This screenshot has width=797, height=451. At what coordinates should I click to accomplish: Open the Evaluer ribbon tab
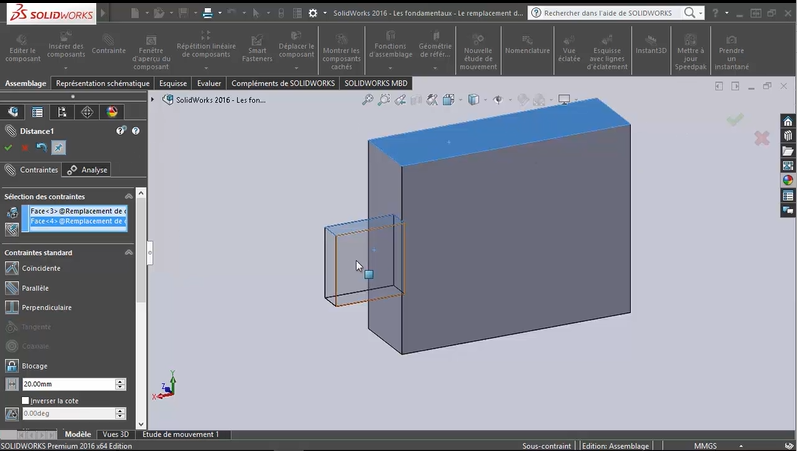[209, 83]
